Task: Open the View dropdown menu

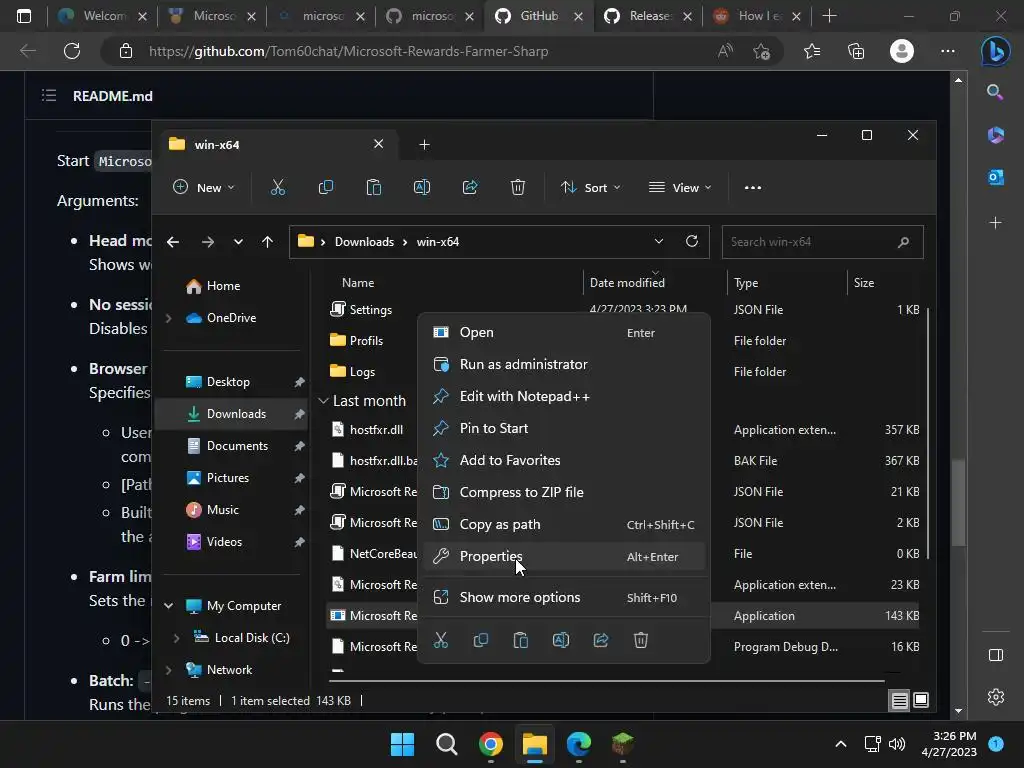Action: [x=680, y=187]
